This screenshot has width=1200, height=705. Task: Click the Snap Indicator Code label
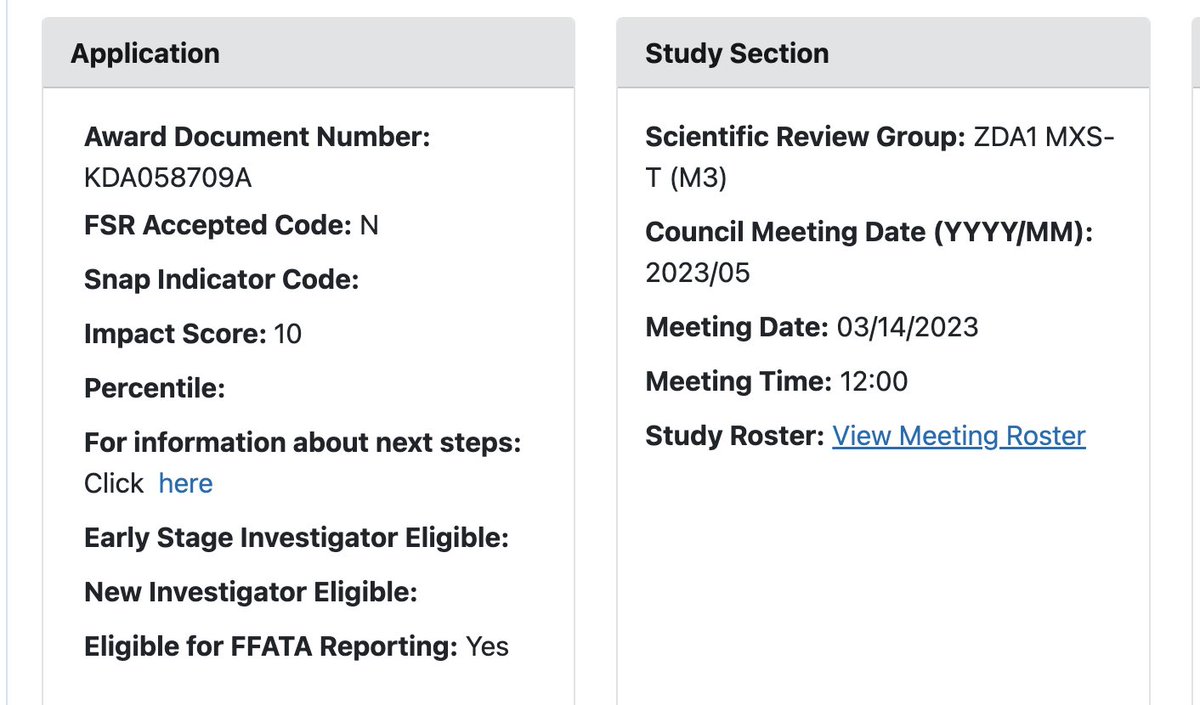pyautogui.click(x=221, y=279)
